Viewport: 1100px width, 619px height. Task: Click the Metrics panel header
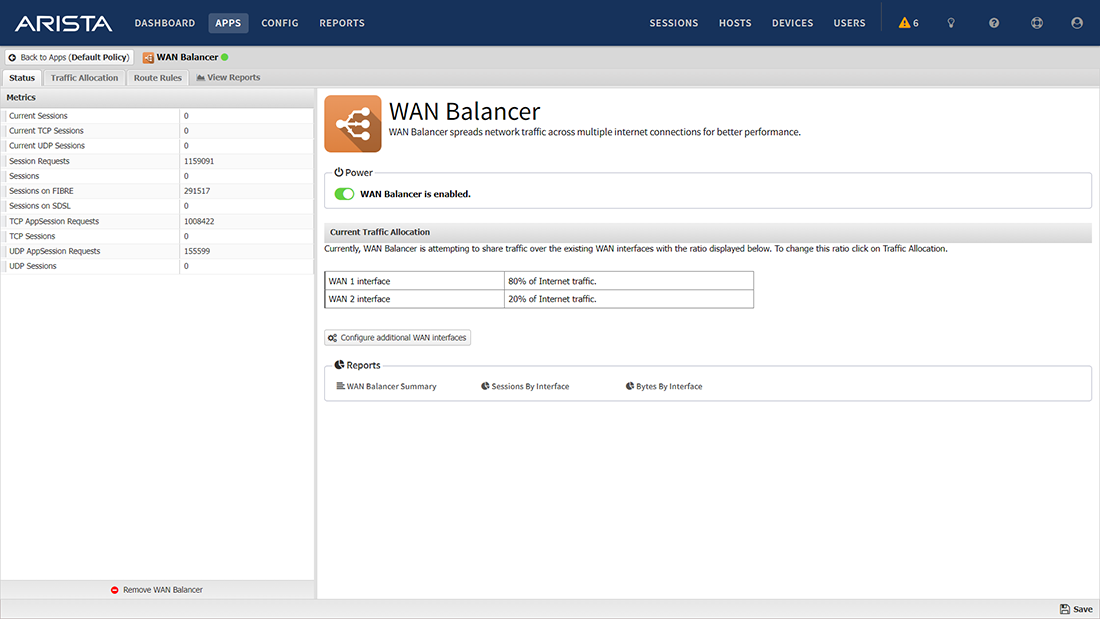157,98
